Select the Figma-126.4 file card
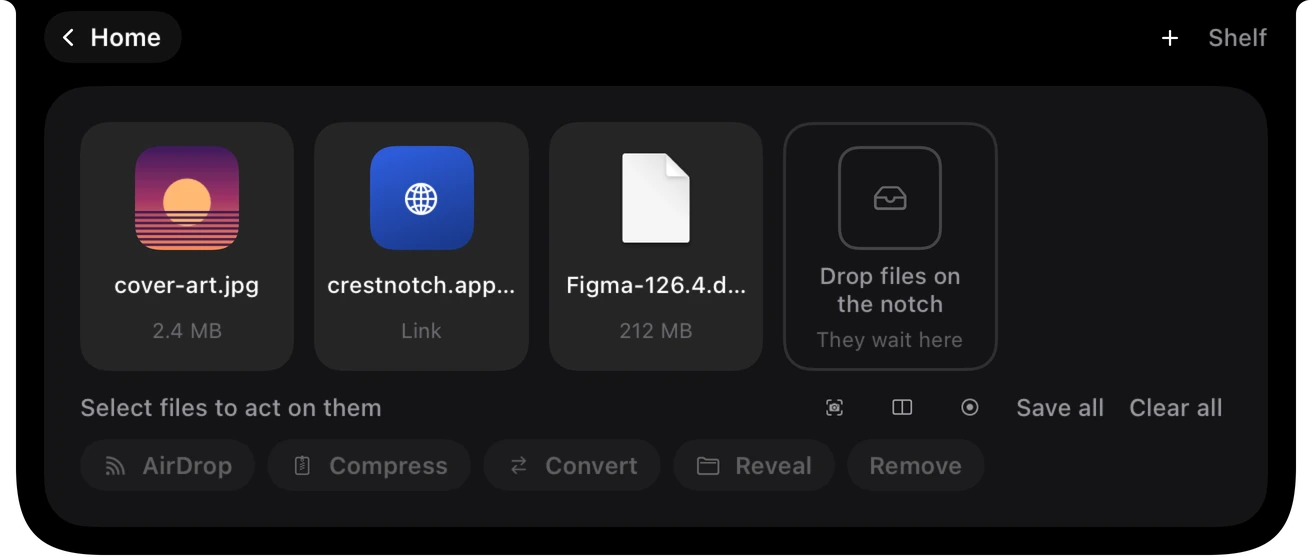Viewport: 1312px width, 560px height. (656, 246)
